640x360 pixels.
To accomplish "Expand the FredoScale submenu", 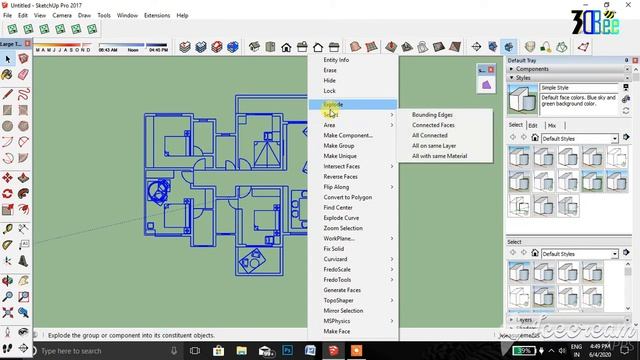I will coord(391,269).
